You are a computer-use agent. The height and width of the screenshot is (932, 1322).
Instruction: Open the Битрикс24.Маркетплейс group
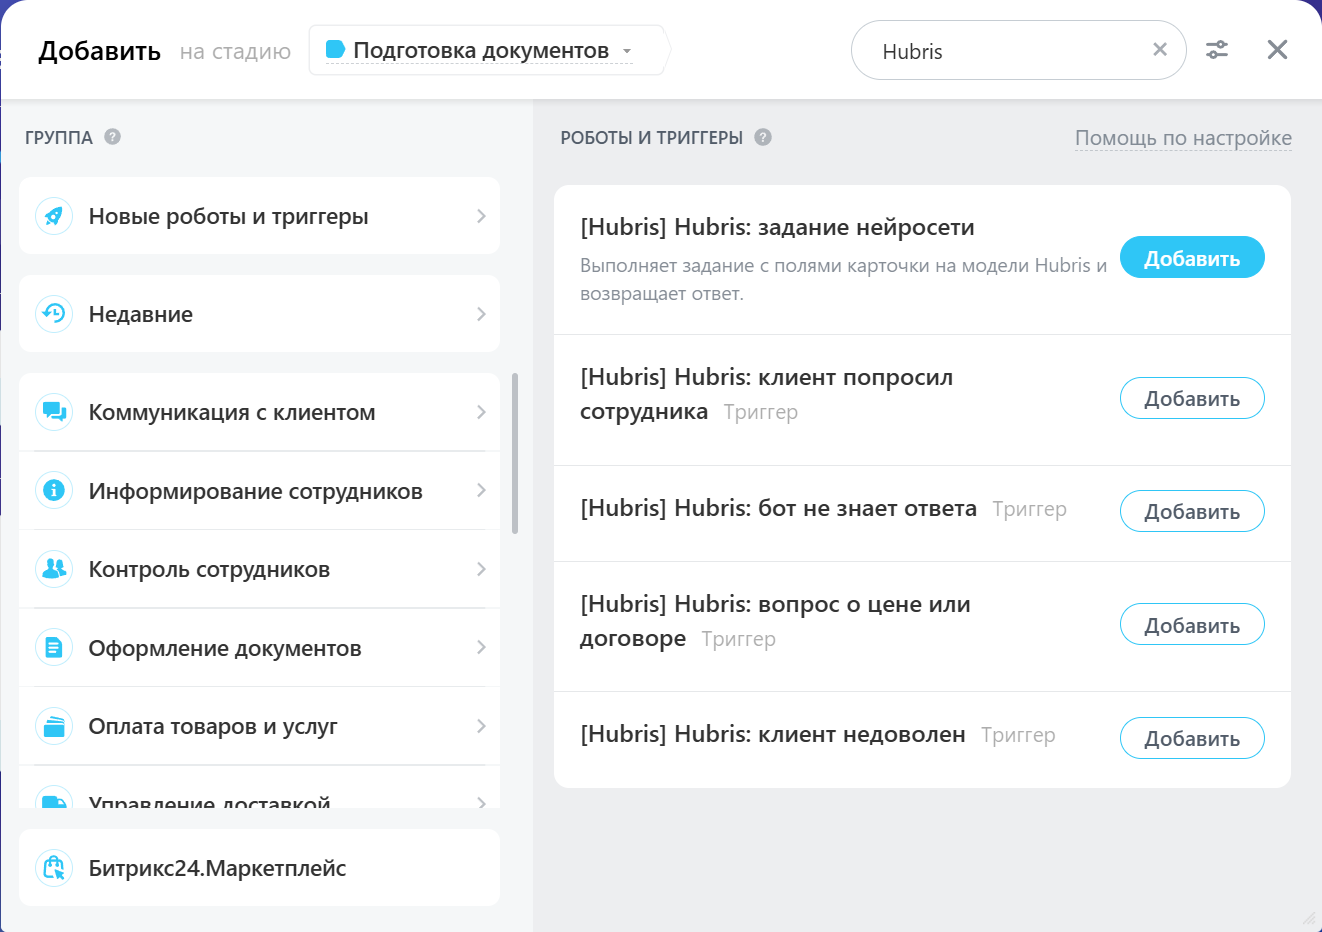coord(259,868)
